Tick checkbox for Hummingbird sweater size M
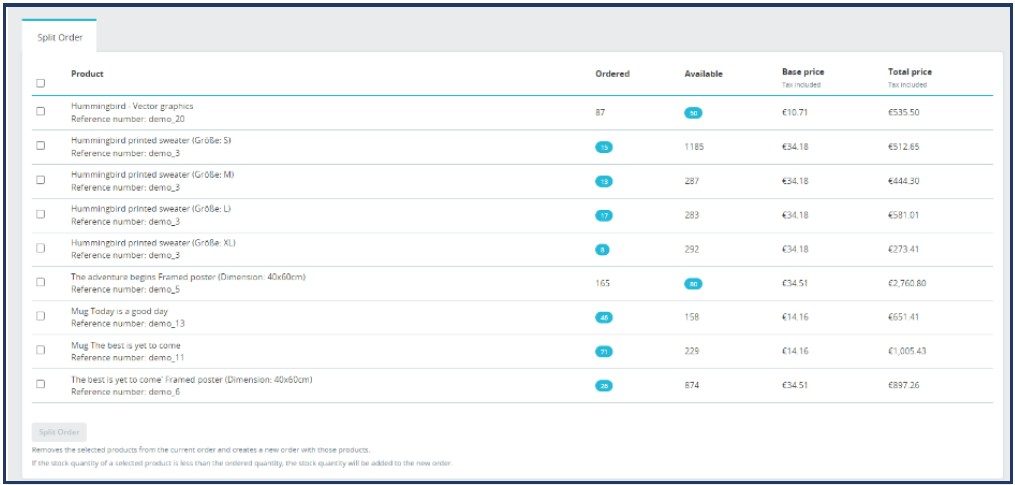1015x485 pixels. [41, 180]
